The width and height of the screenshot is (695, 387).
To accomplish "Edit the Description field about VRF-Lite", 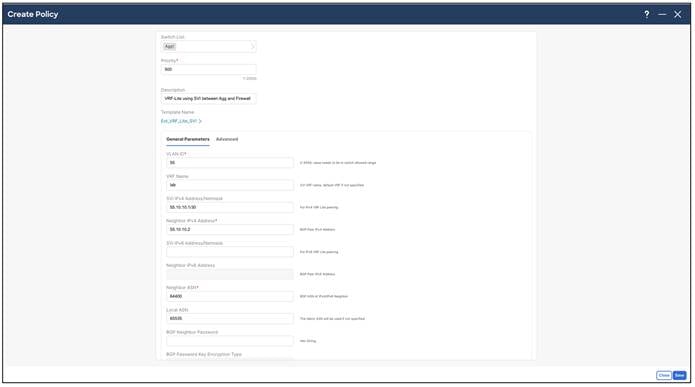I will pyautogui.click(x=208, y=98).
